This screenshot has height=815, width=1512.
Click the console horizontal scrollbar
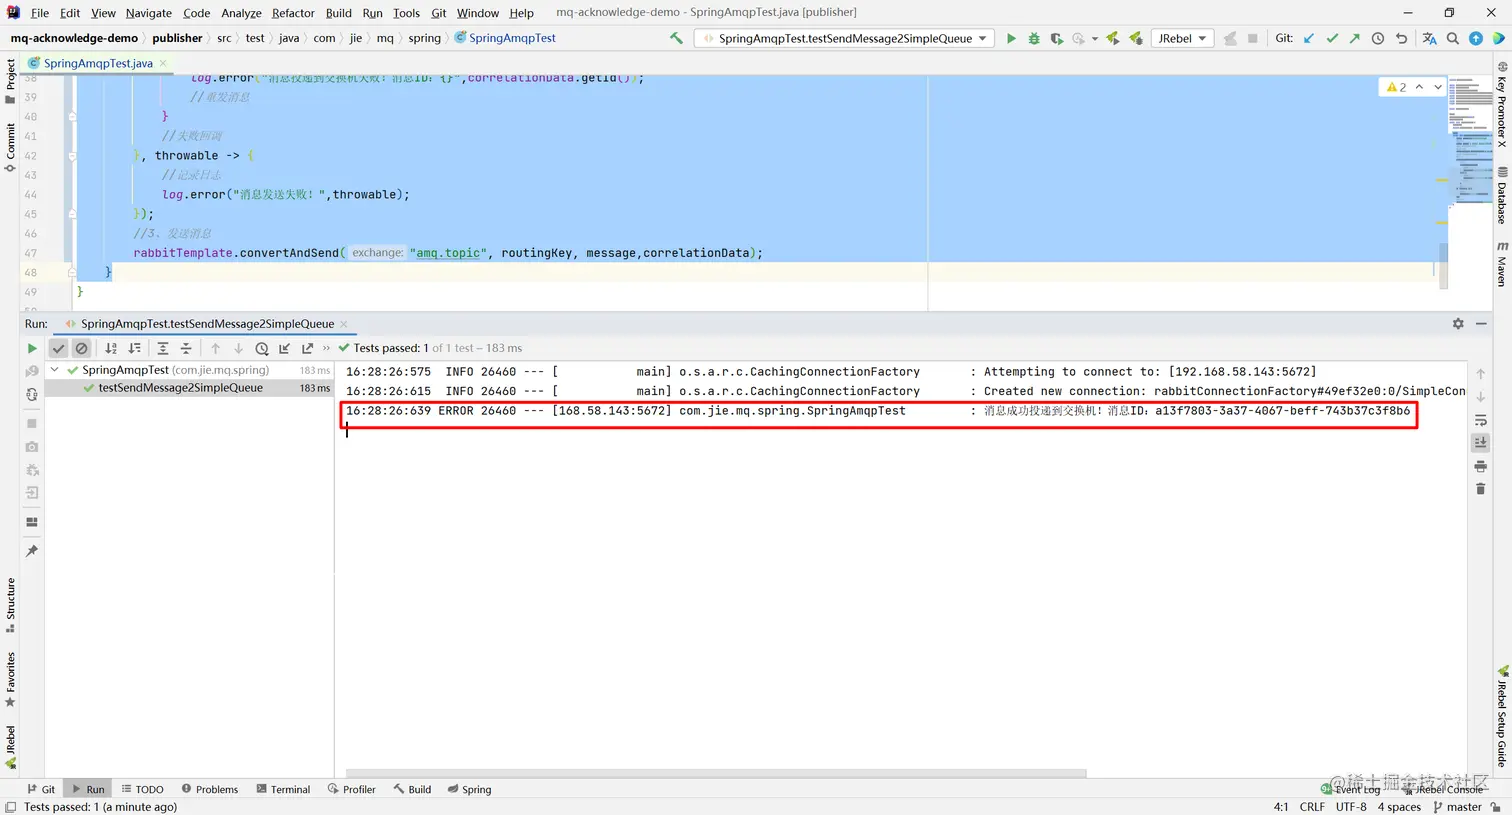(716, 773)
